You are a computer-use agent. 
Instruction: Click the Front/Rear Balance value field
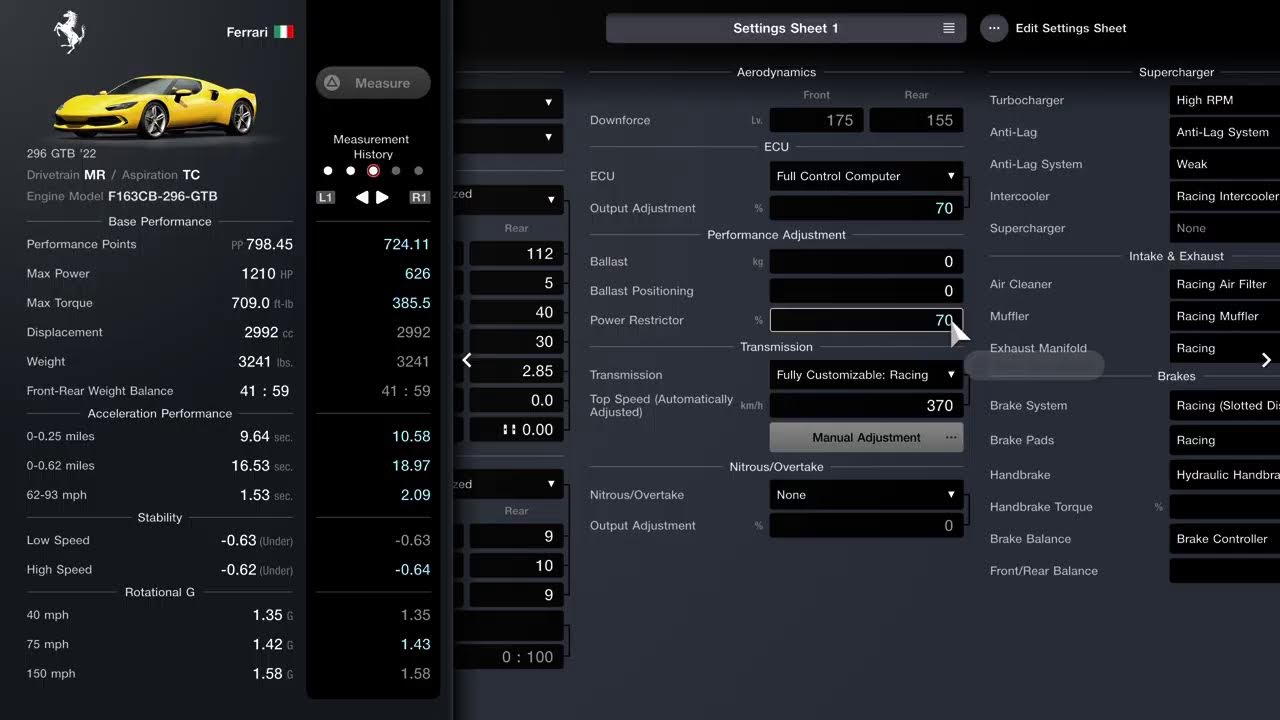tap(1225, 571)
